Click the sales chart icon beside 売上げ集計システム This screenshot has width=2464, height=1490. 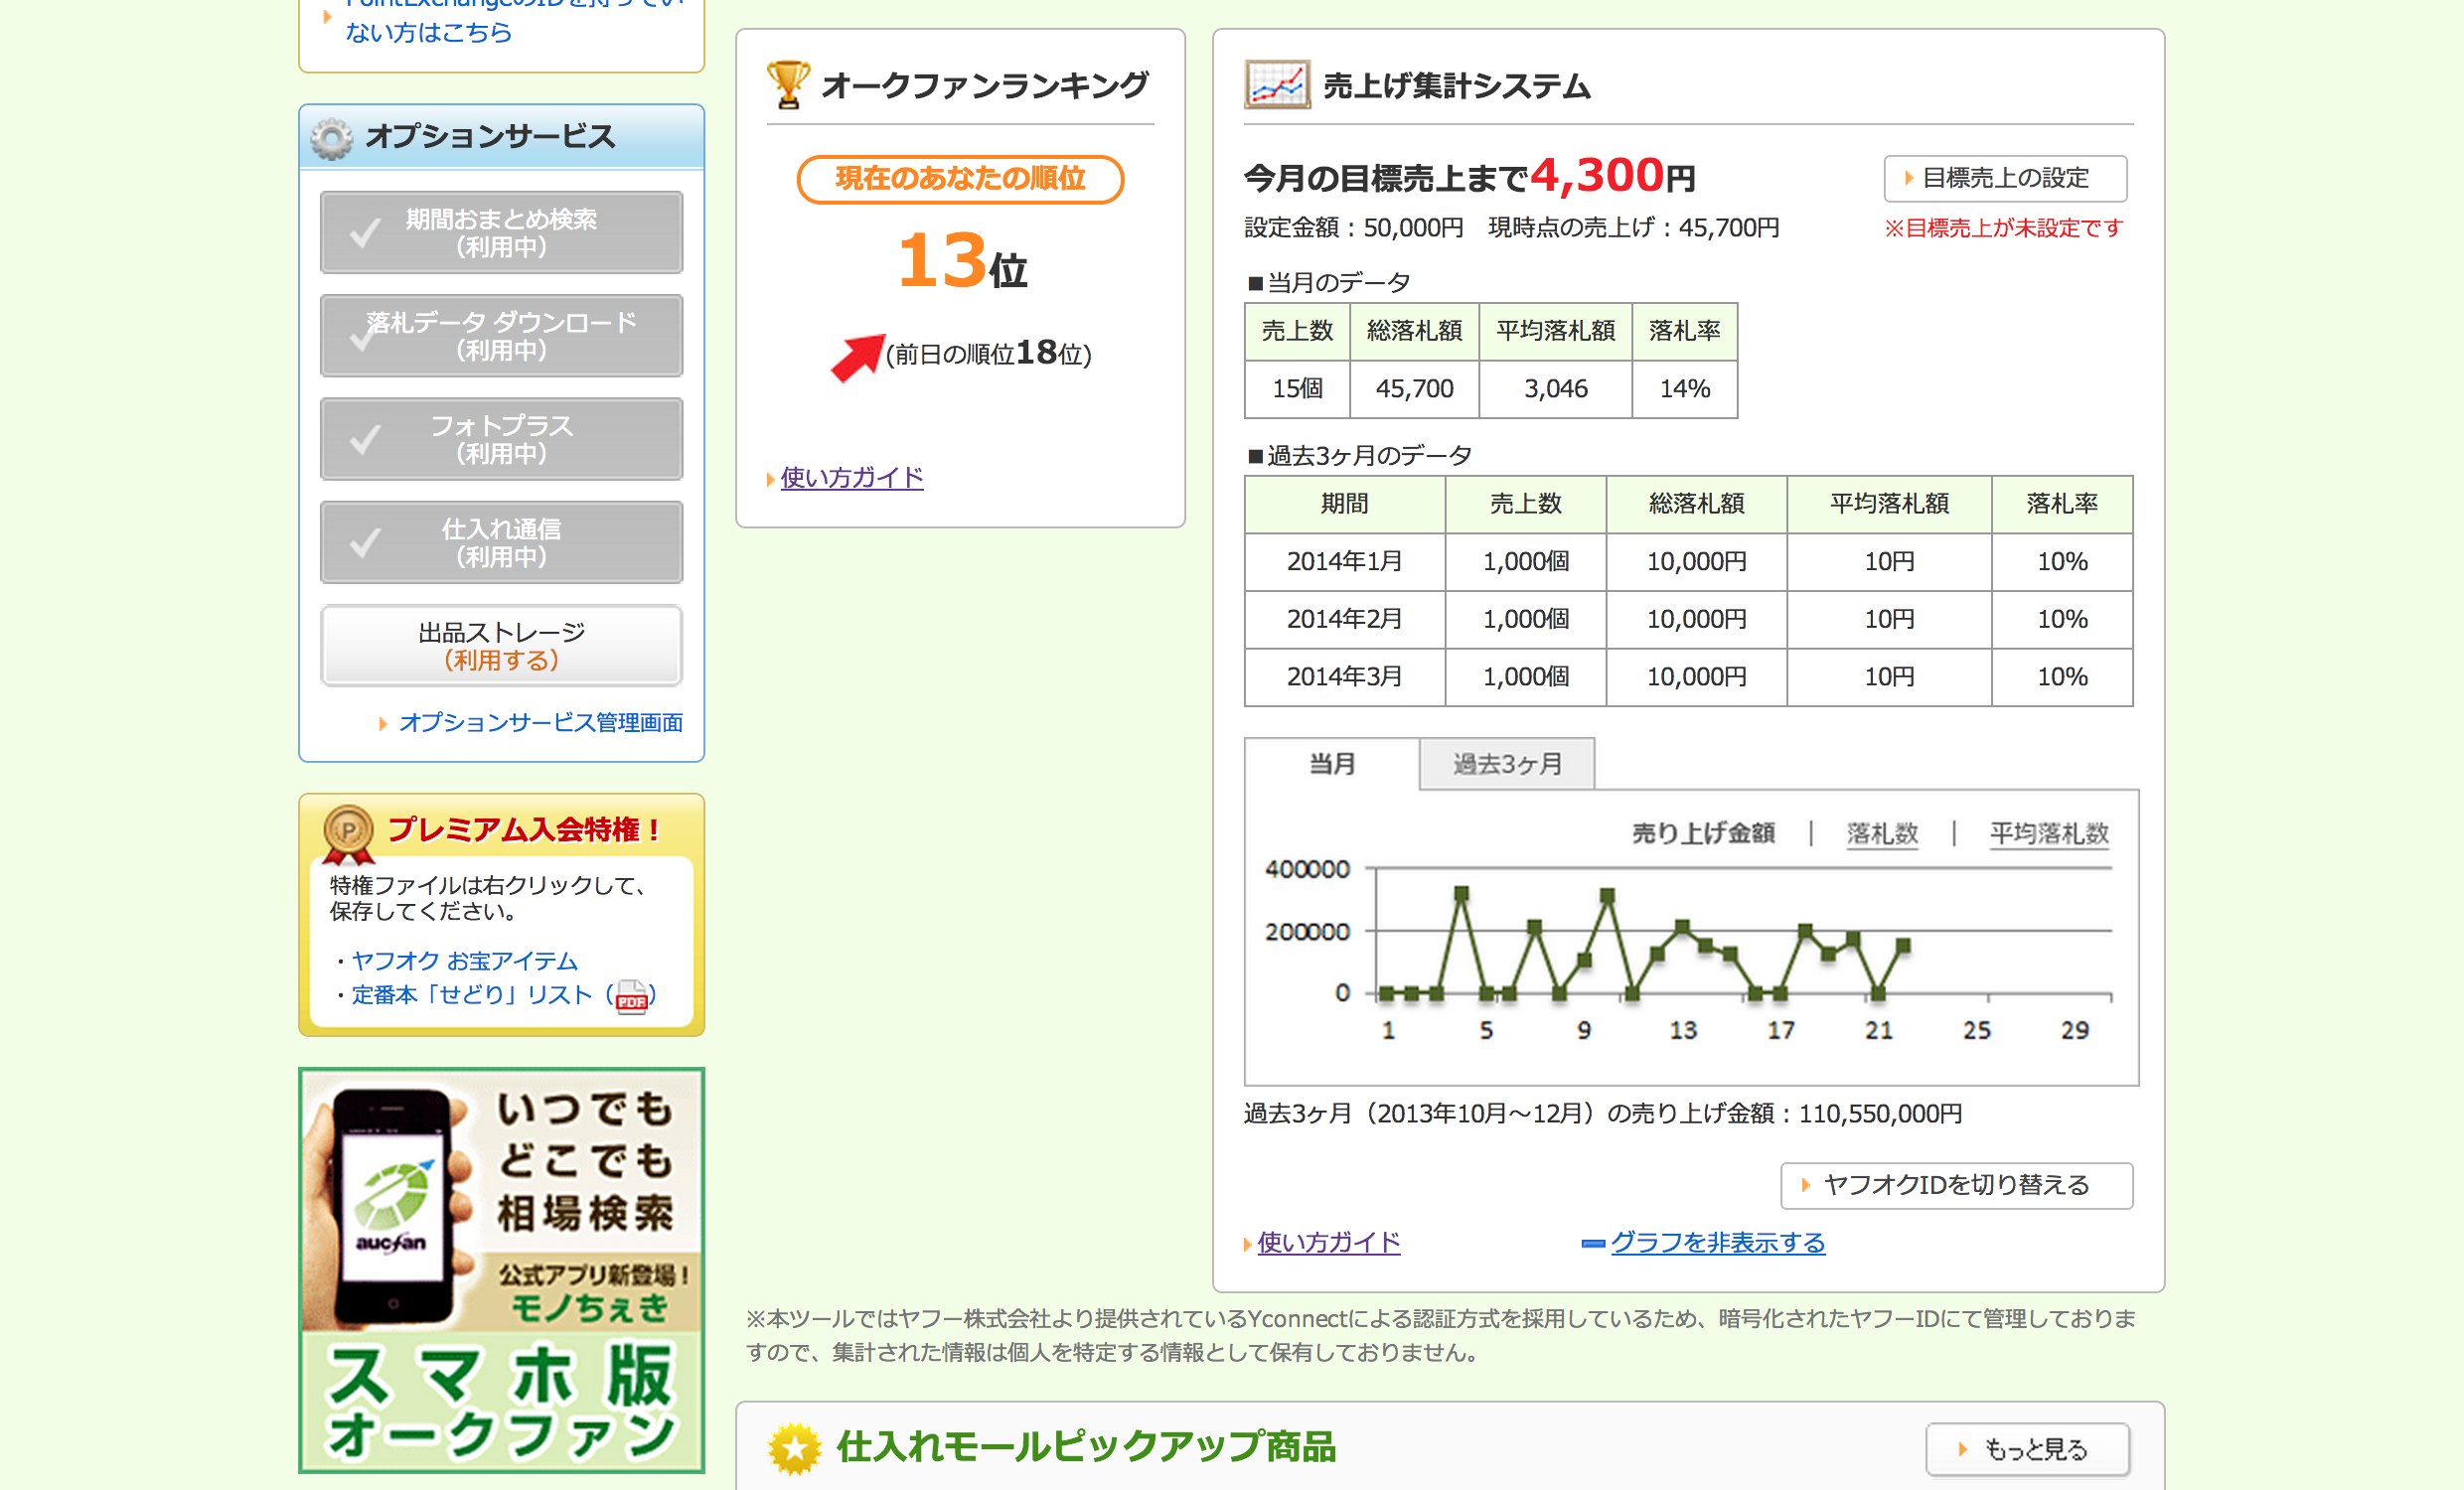1276,85
